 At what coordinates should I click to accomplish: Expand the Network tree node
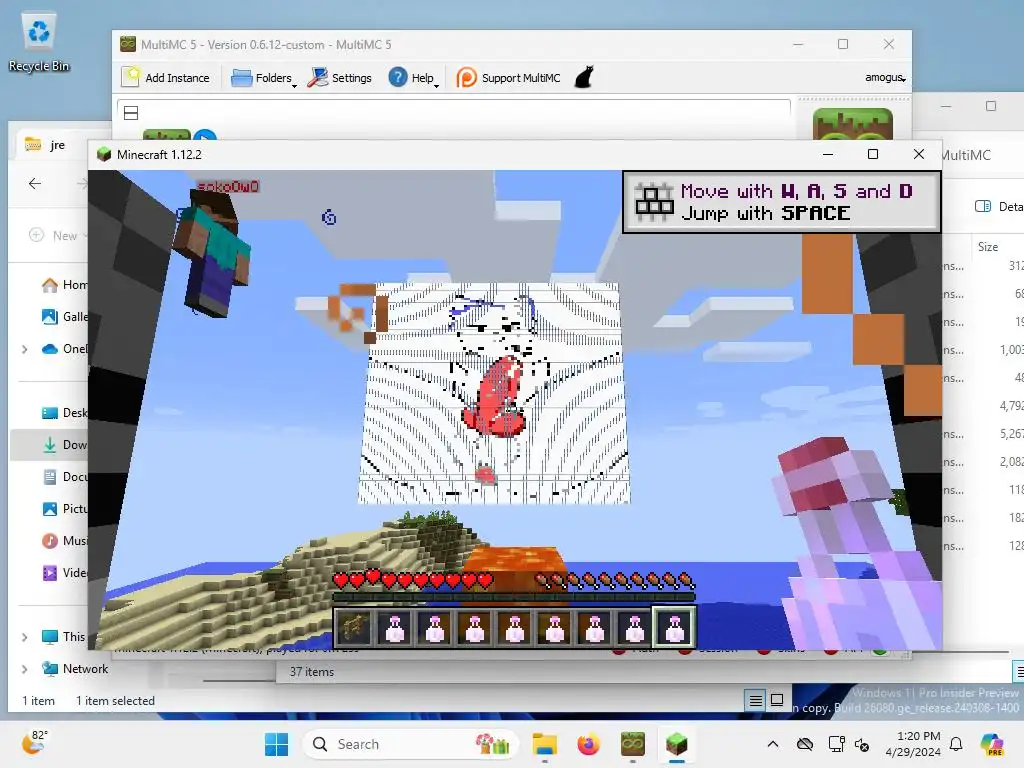pos(25,669)
